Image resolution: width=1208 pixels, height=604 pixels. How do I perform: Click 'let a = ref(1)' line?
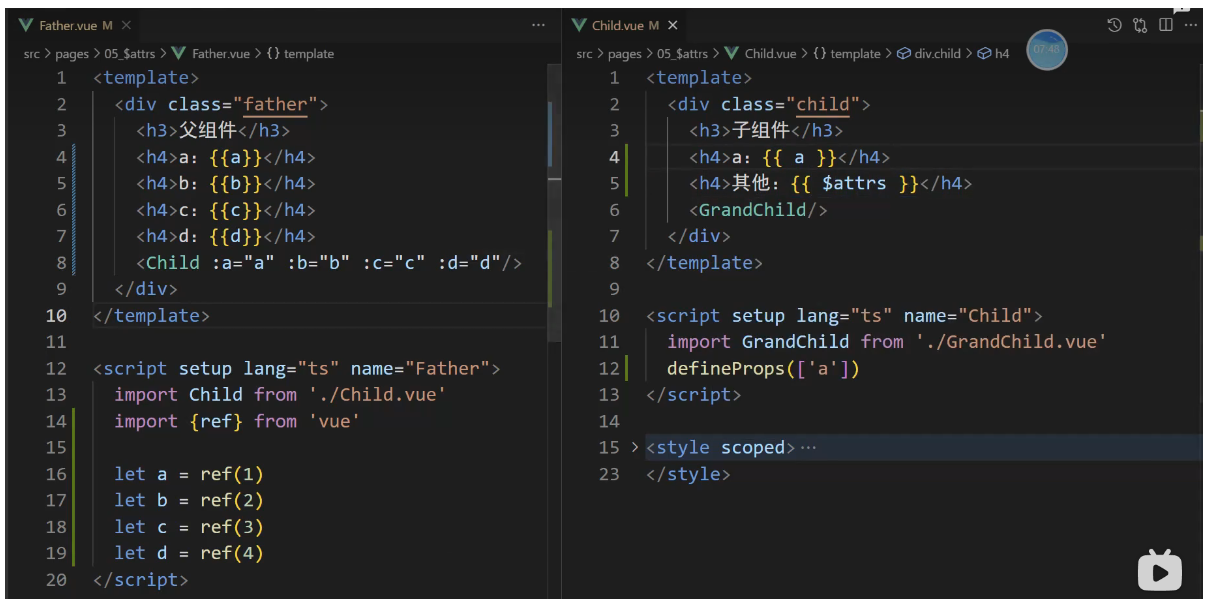pyautogui.click(x=189, y=474)
